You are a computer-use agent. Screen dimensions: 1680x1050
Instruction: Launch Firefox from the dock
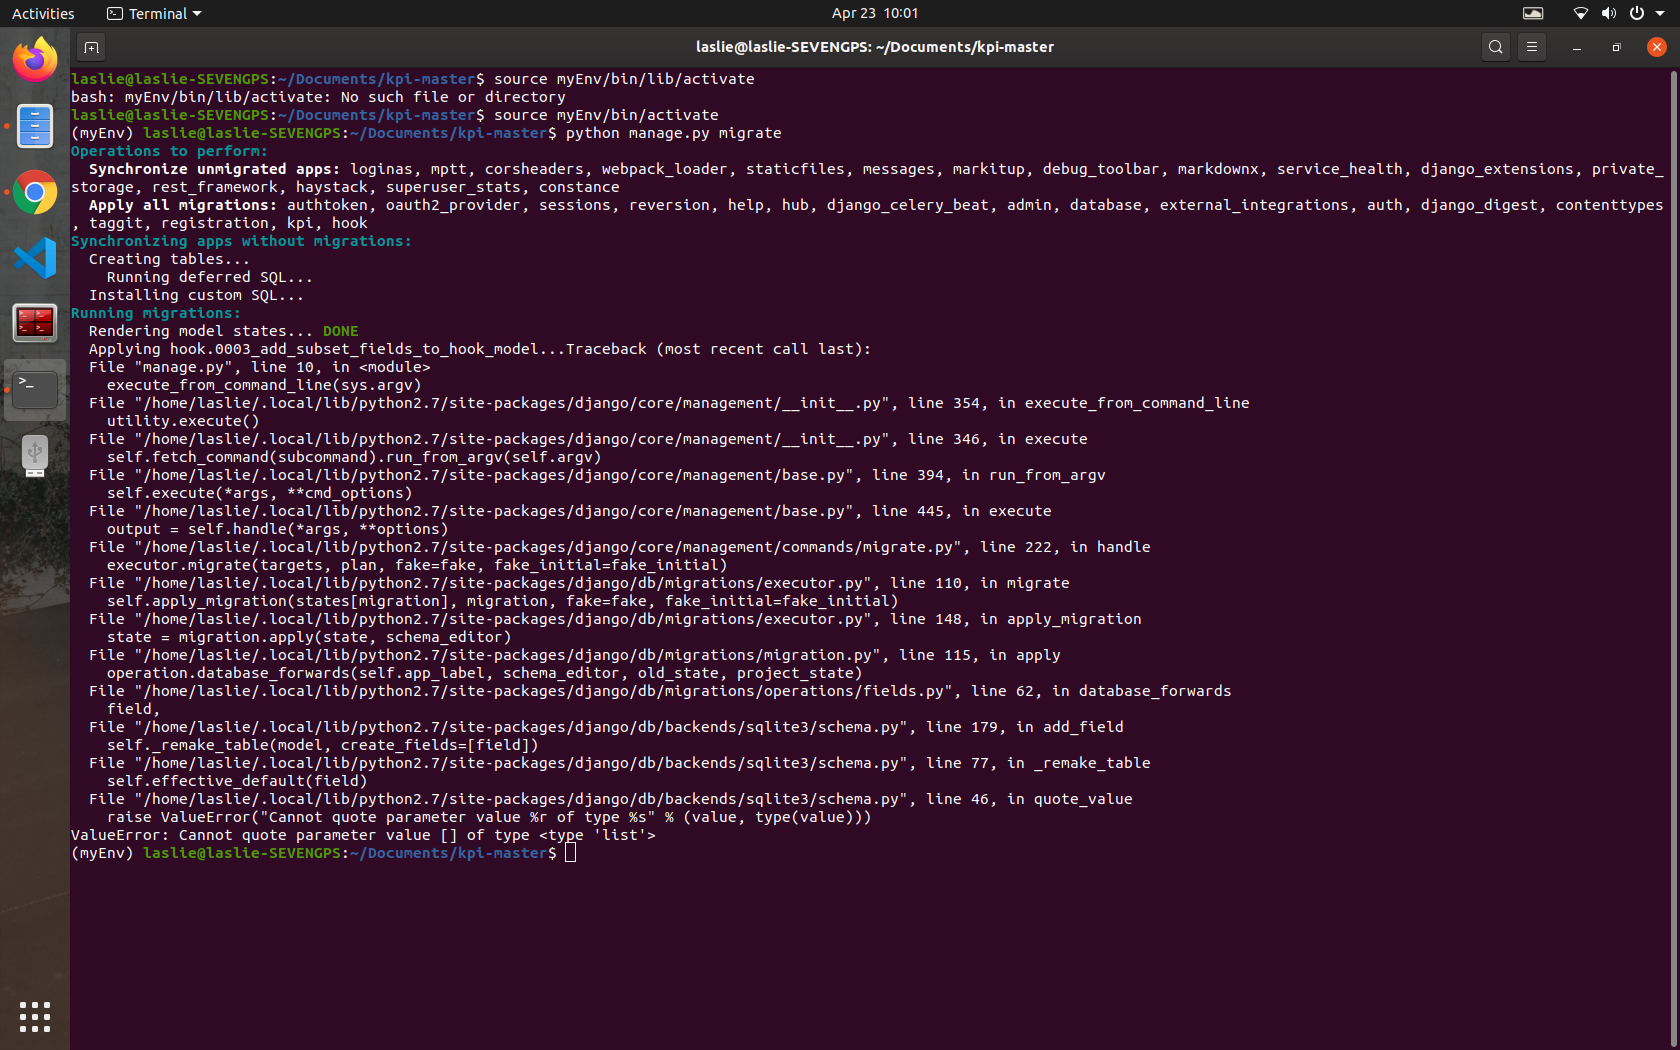point(35,61)
